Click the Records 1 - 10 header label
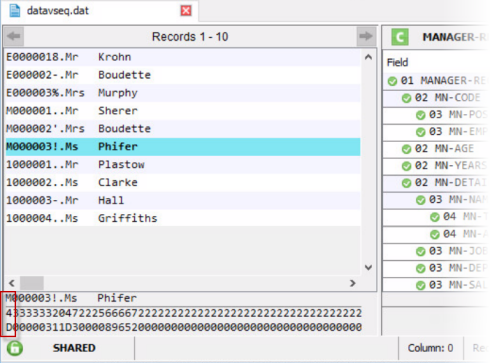This screenshot has width=490, height=363. click(190, 37)
